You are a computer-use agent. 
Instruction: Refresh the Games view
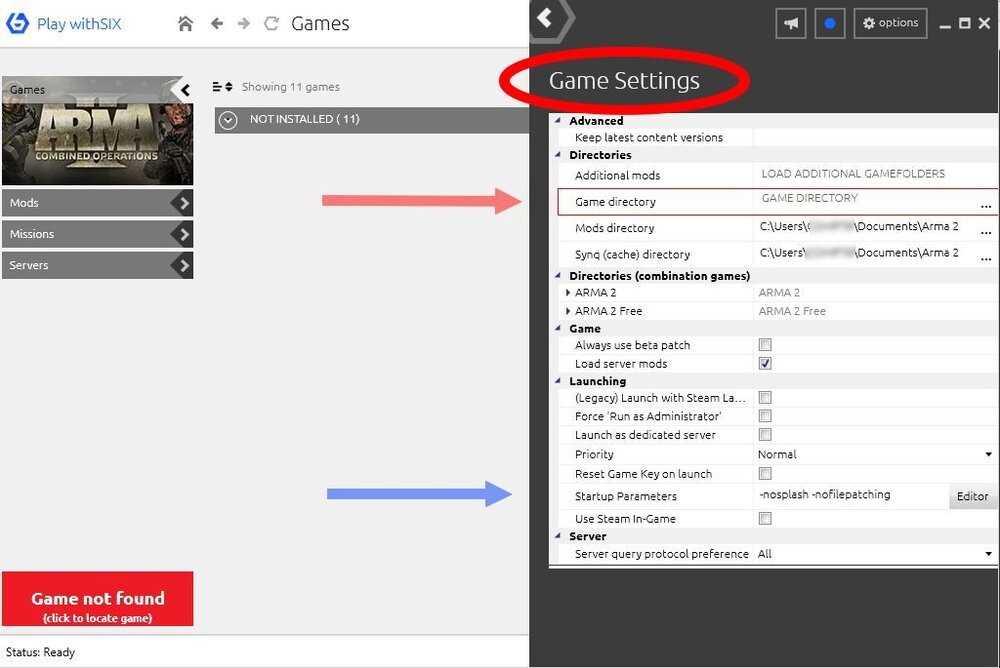pyautogui.click(x=272, y=24)
